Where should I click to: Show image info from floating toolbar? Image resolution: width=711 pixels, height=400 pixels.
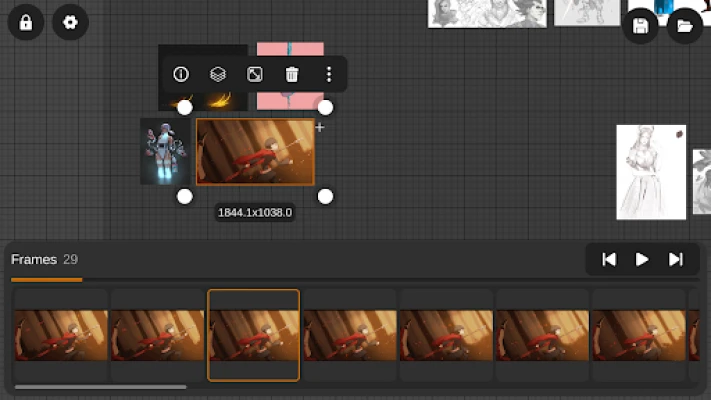tap(181, 74)
